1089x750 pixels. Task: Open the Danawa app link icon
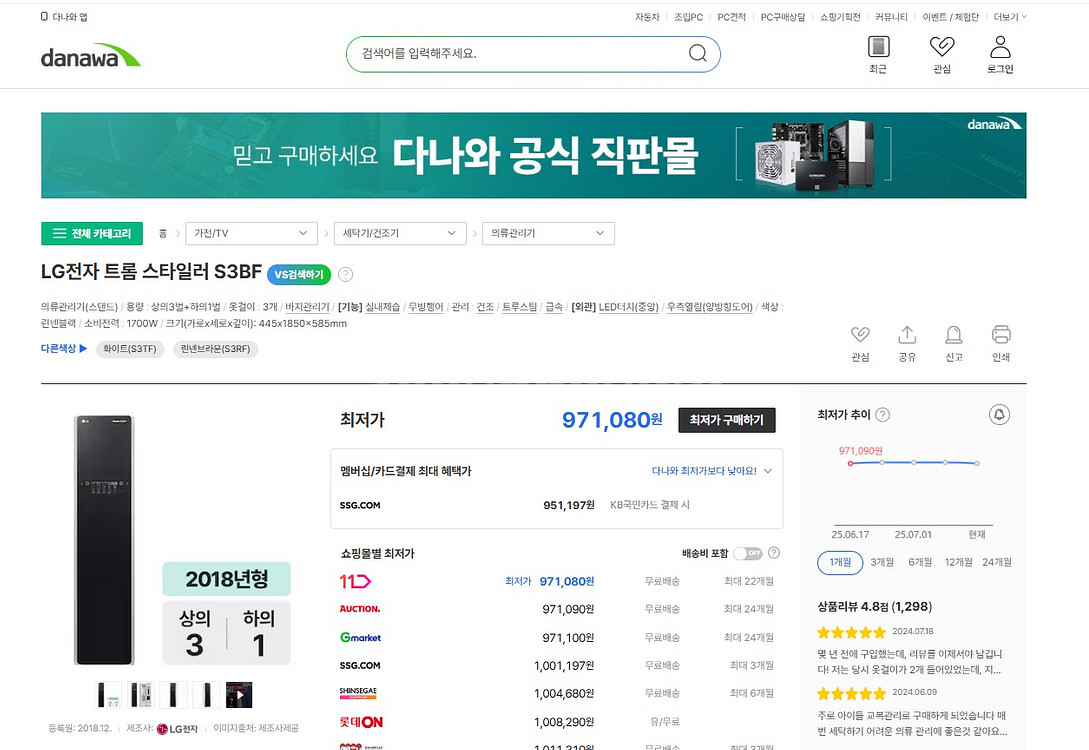tap(44, 17)
